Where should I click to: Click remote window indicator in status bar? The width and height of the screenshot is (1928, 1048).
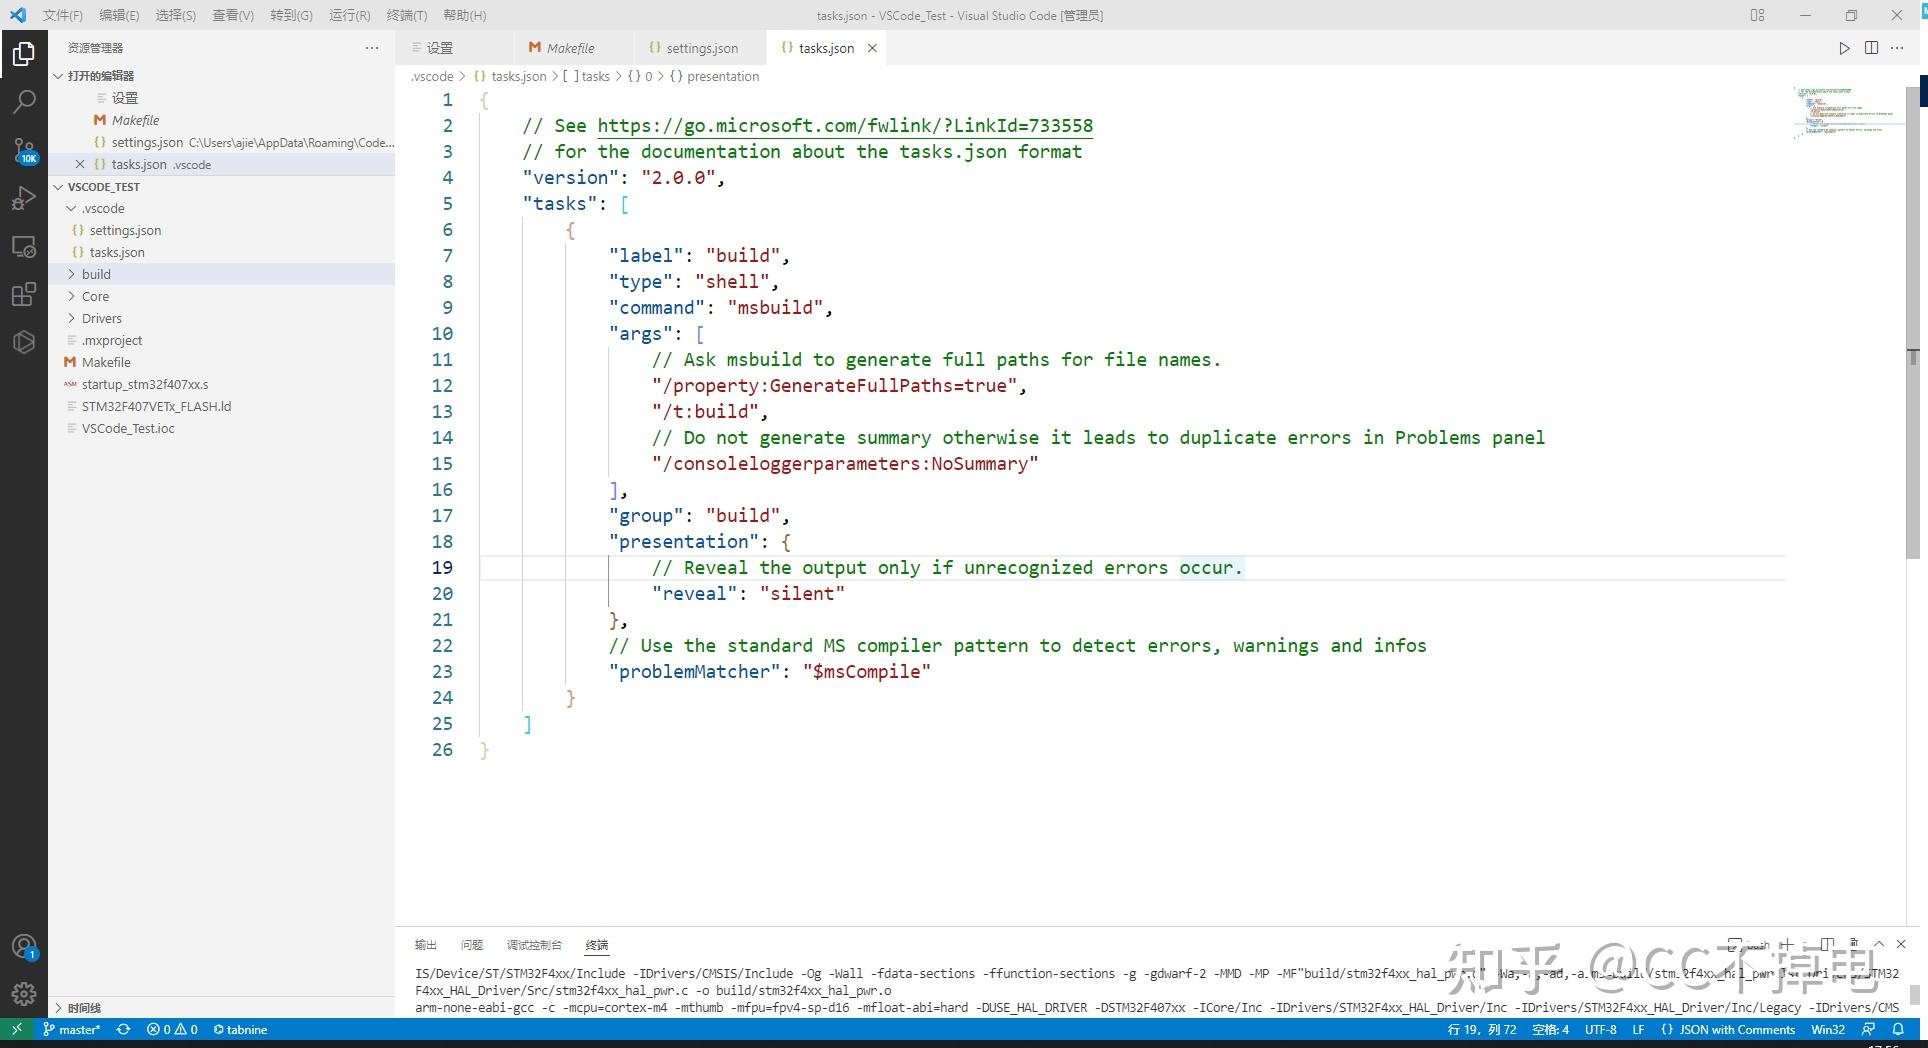[x=16, y=1029]
